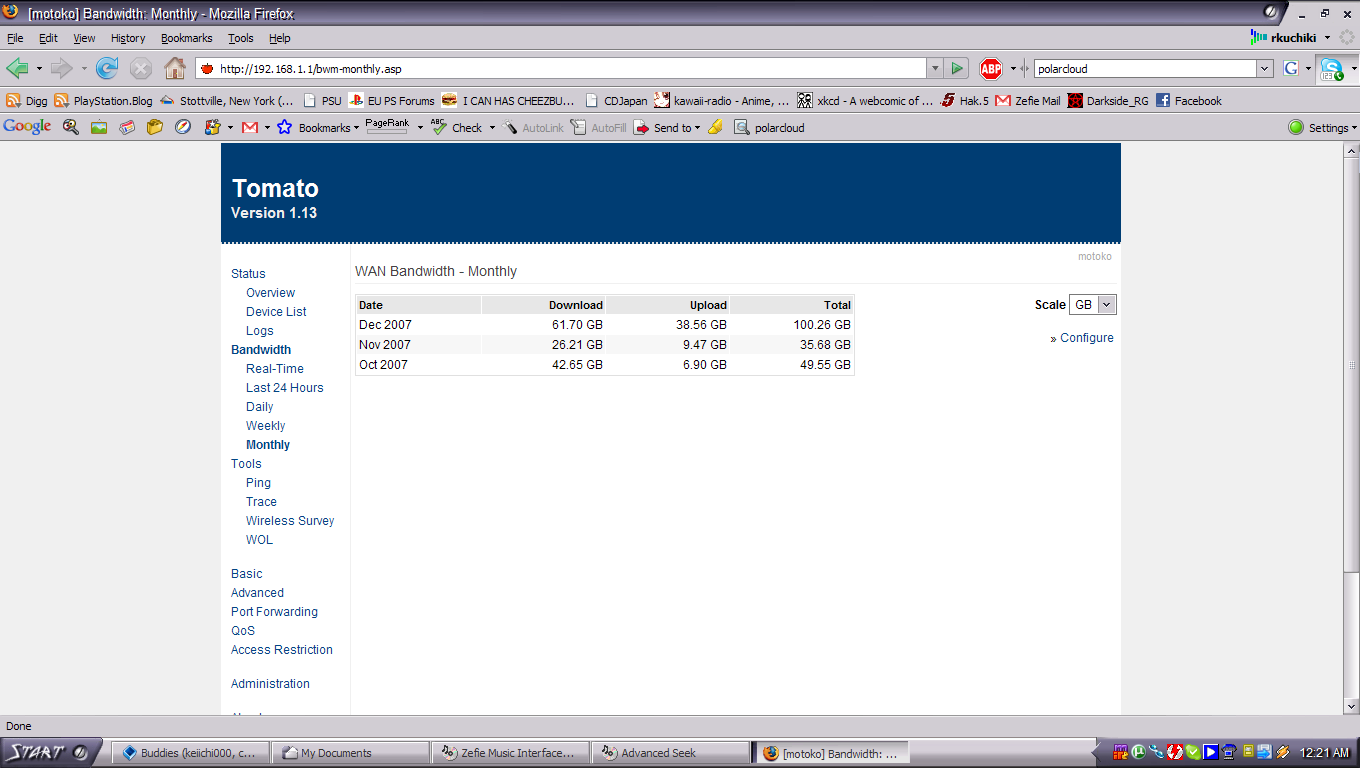Viewport: 1360px width, 768px height.
Task: Click the polarcloud search input field
Action: [x=1144, y=69]
